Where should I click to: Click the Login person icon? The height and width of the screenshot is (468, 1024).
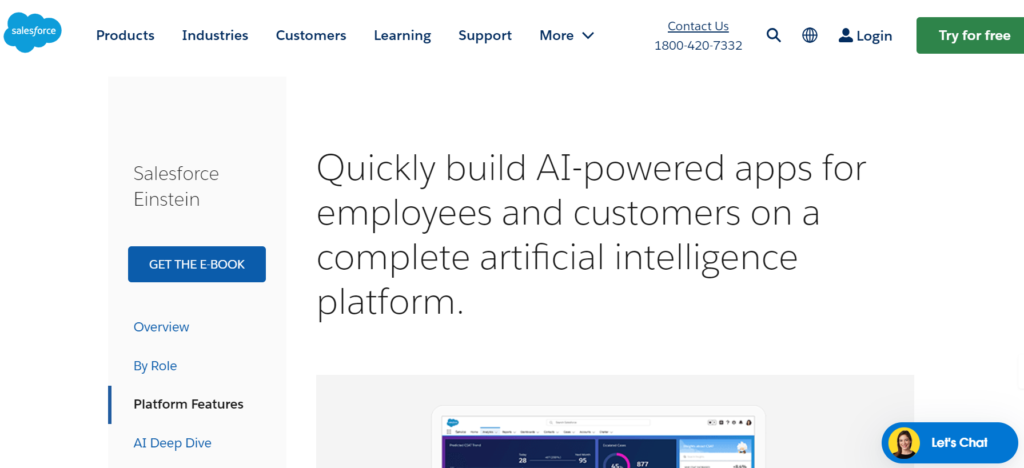(846, 35)
